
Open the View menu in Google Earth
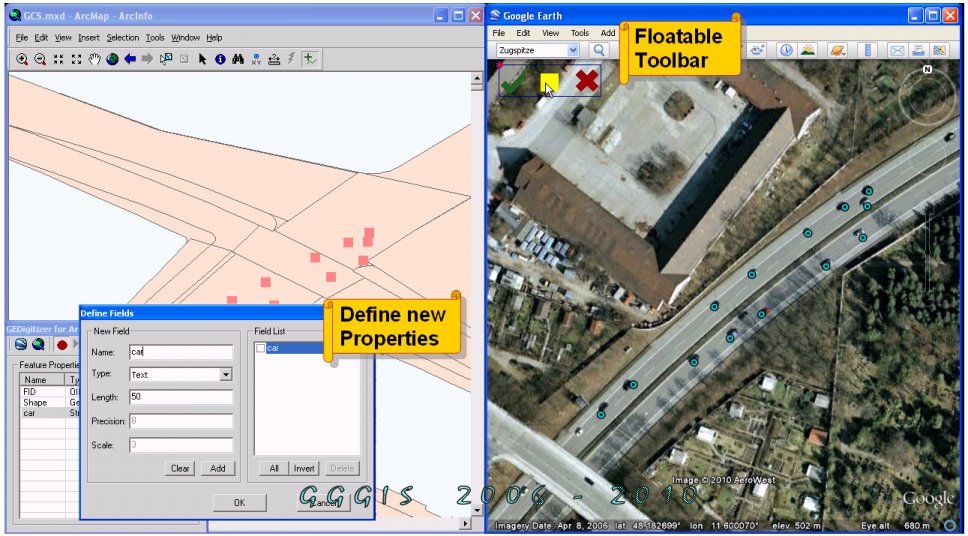pyautogui.click(x=551, y=33)
